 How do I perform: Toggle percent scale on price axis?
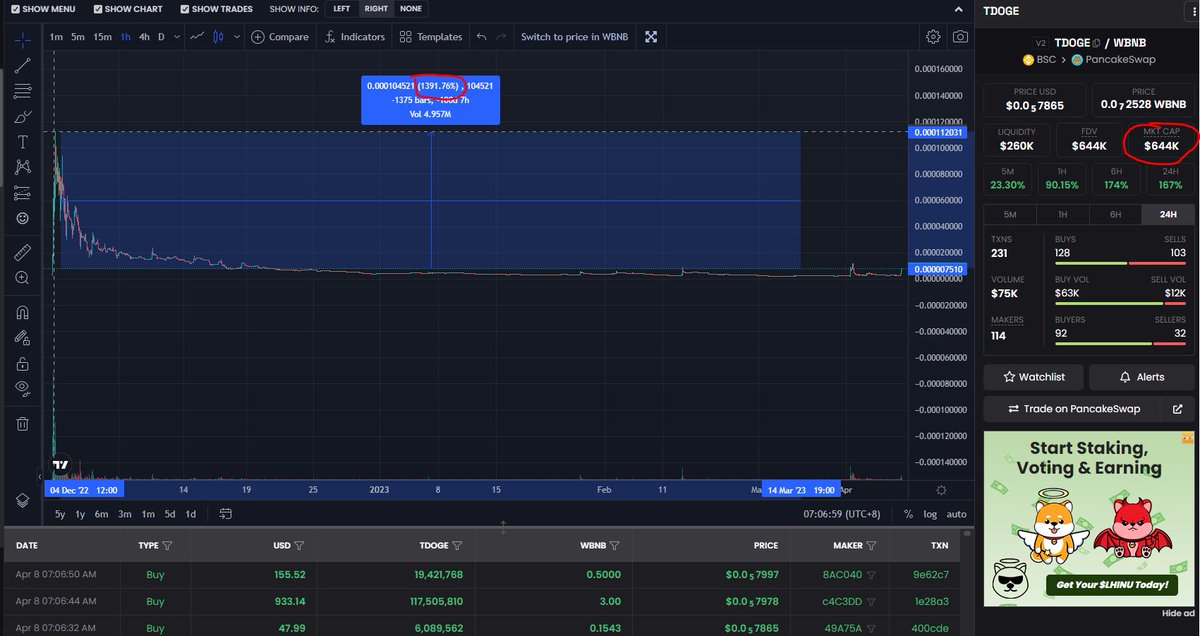pos(908,514)
